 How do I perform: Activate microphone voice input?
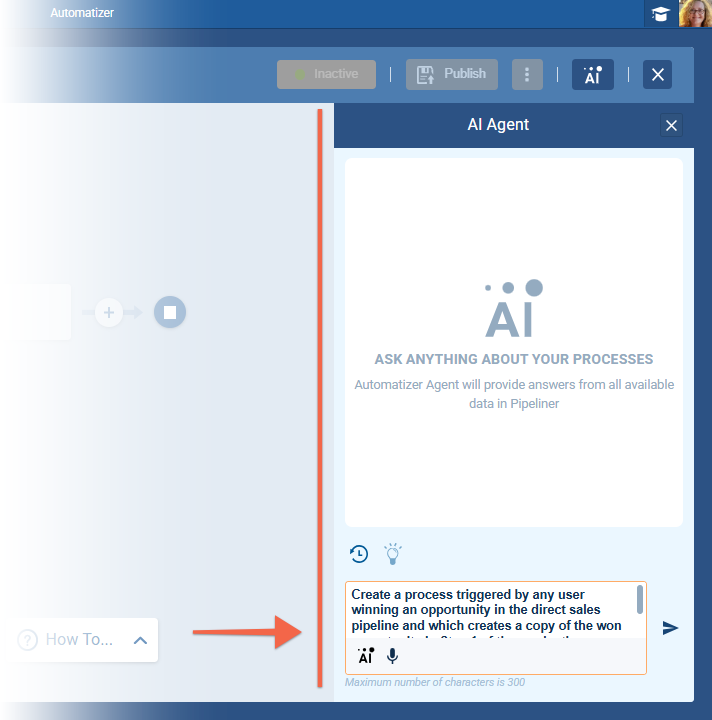pyautogui.click(x=393, y=656)
